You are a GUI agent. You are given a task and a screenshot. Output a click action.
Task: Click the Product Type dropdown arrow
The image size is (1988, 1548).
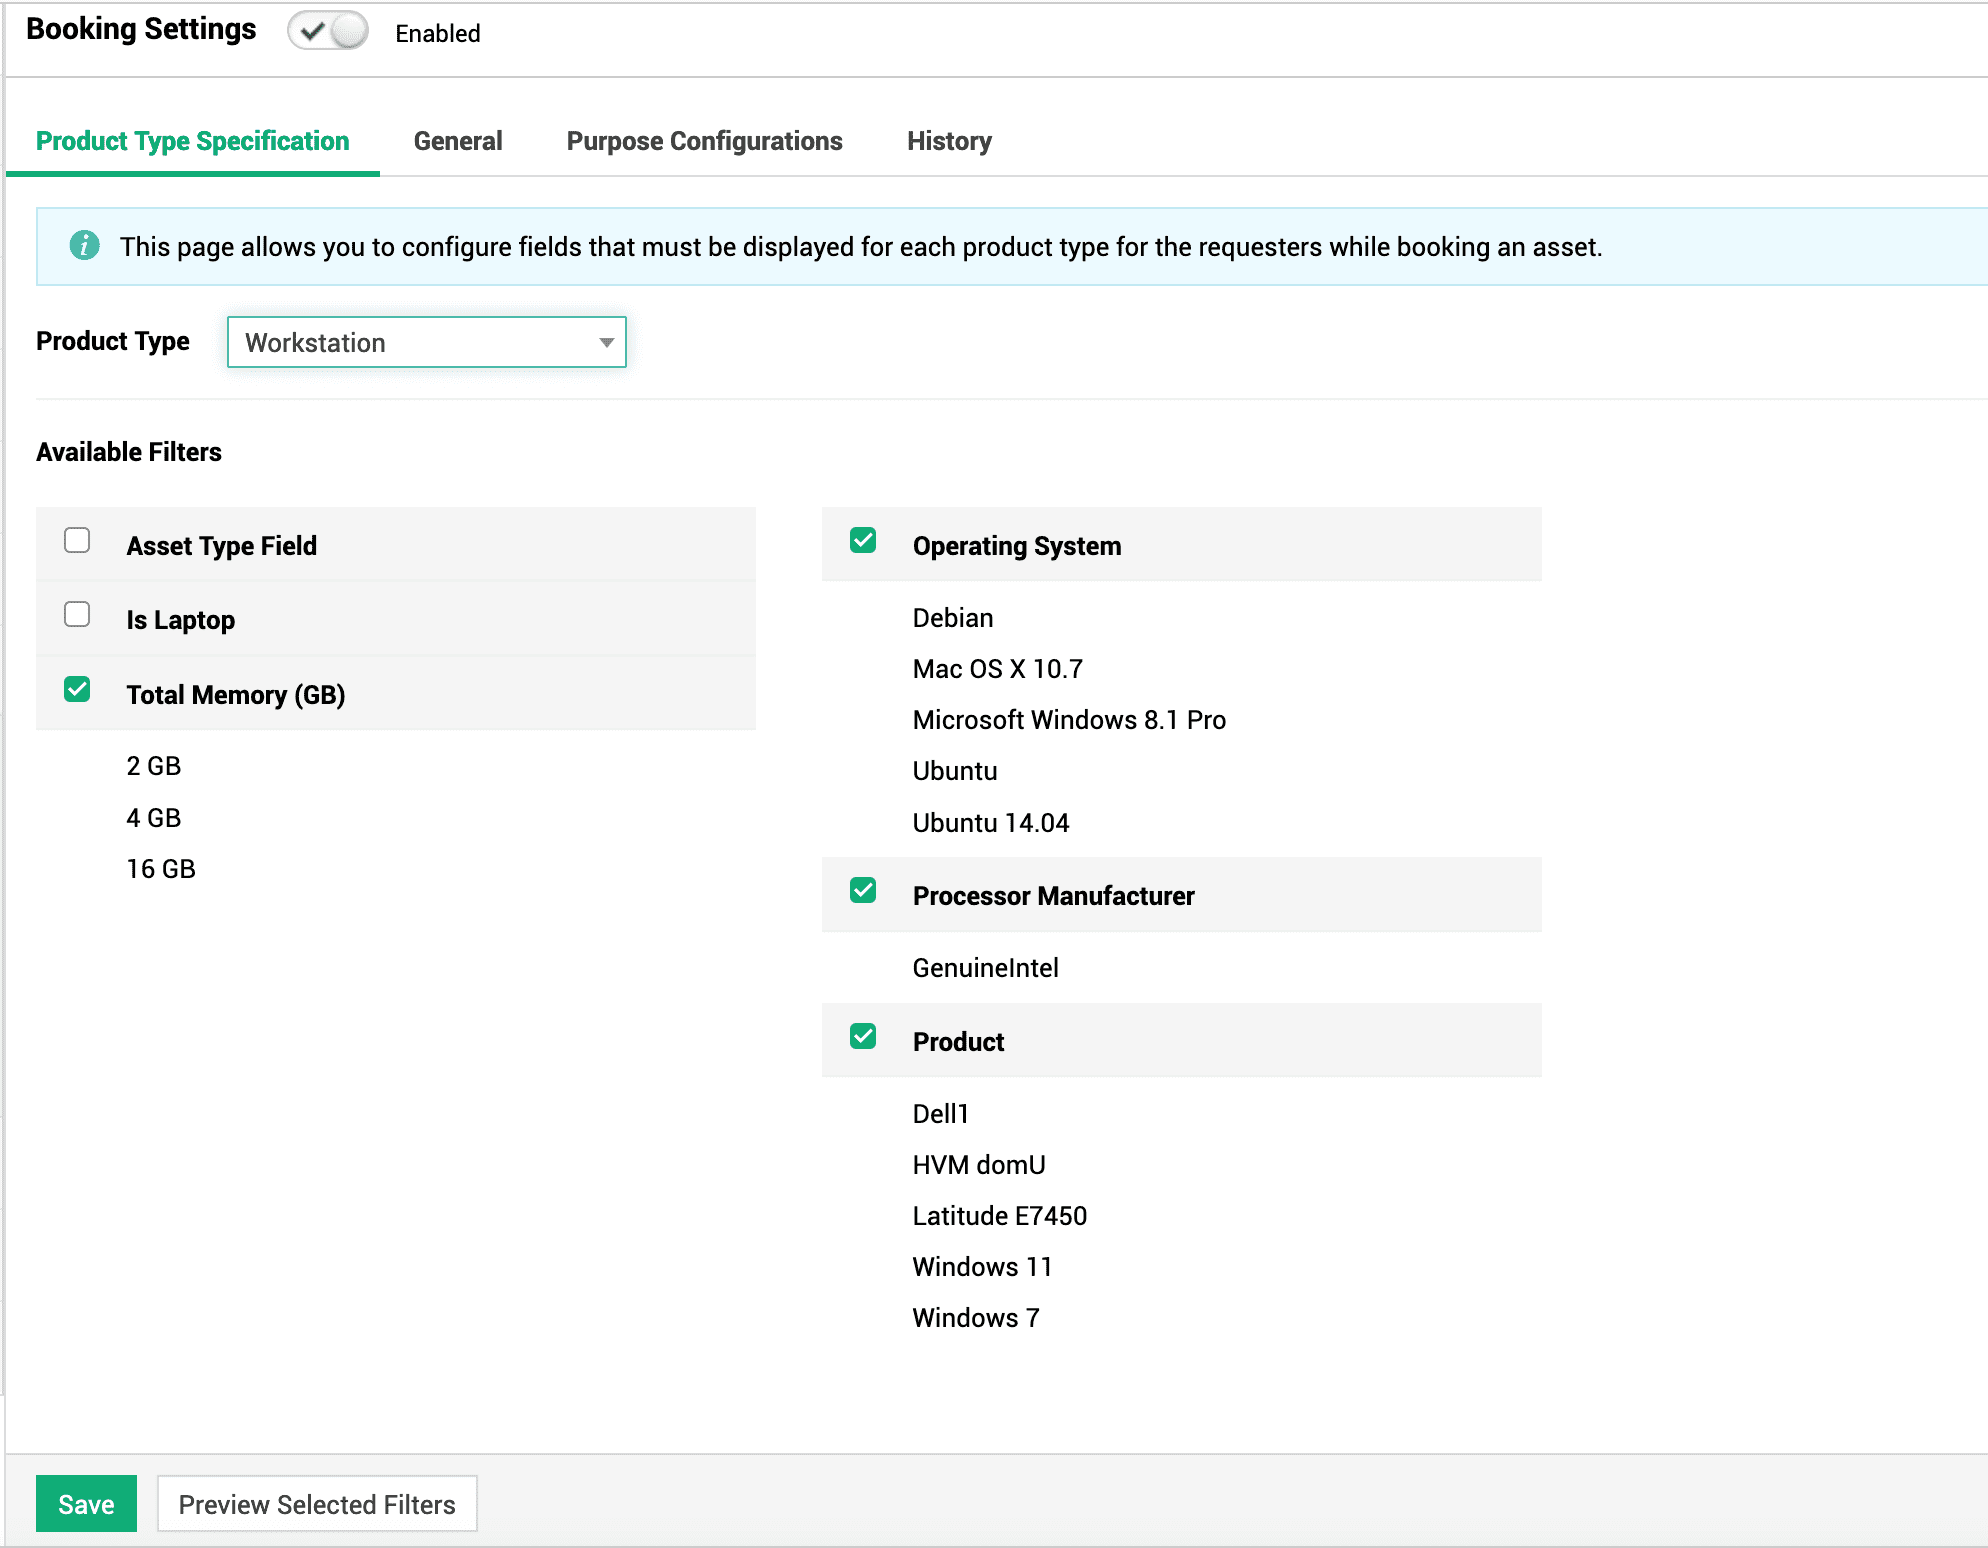[x=606, y=343]
